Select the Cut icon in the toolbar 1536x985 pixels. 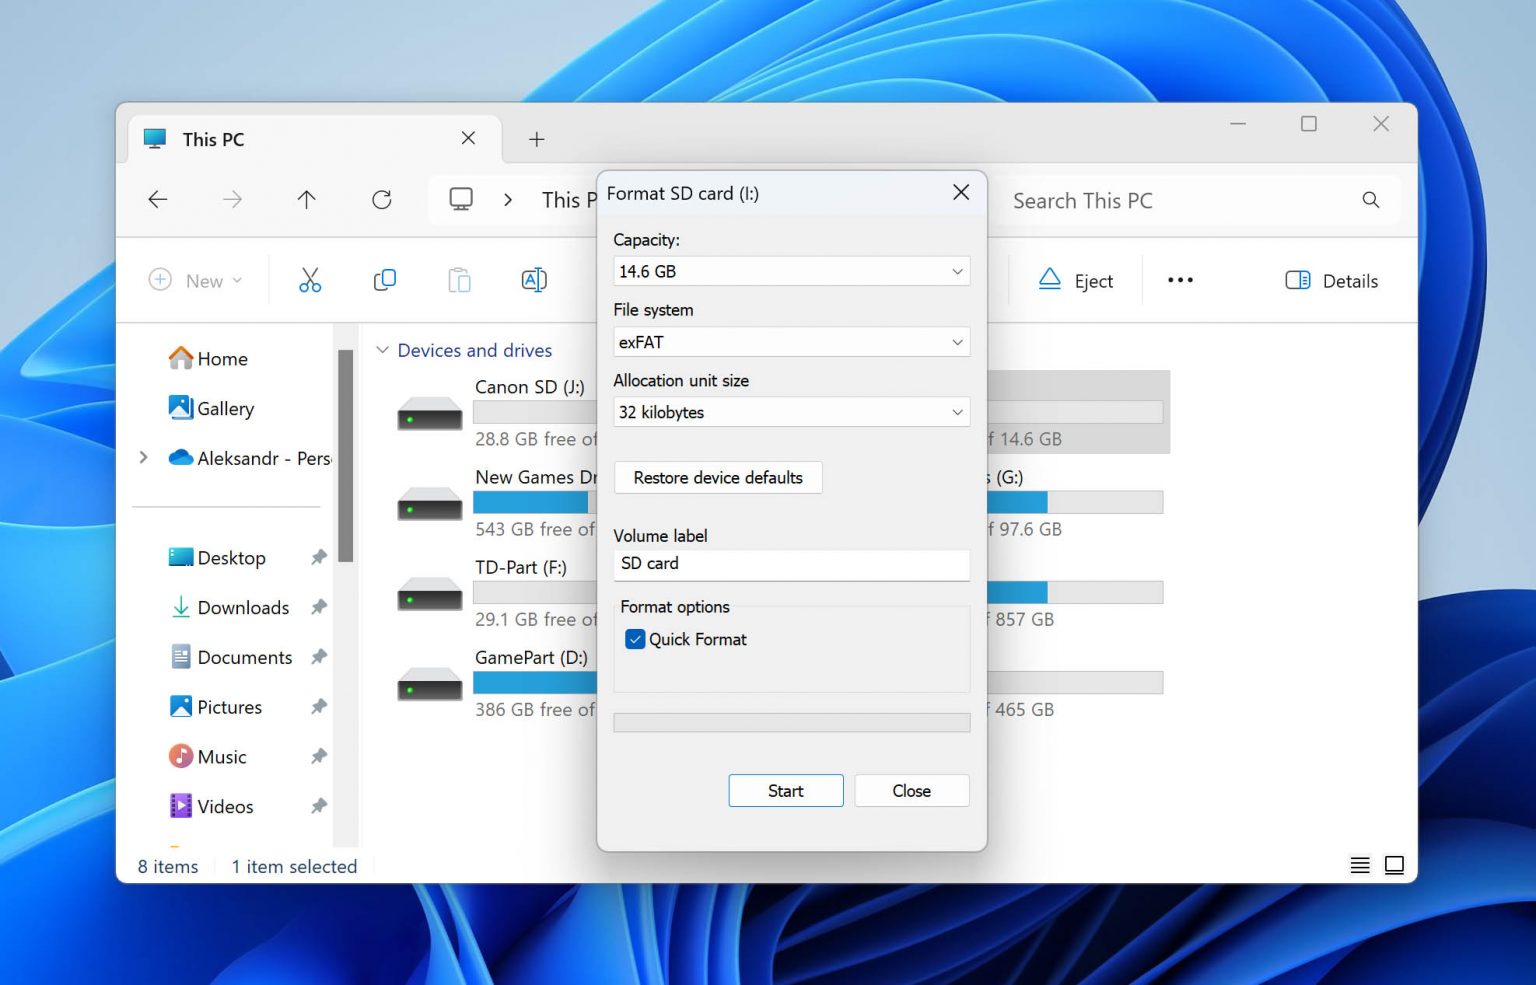pos(309,280)
